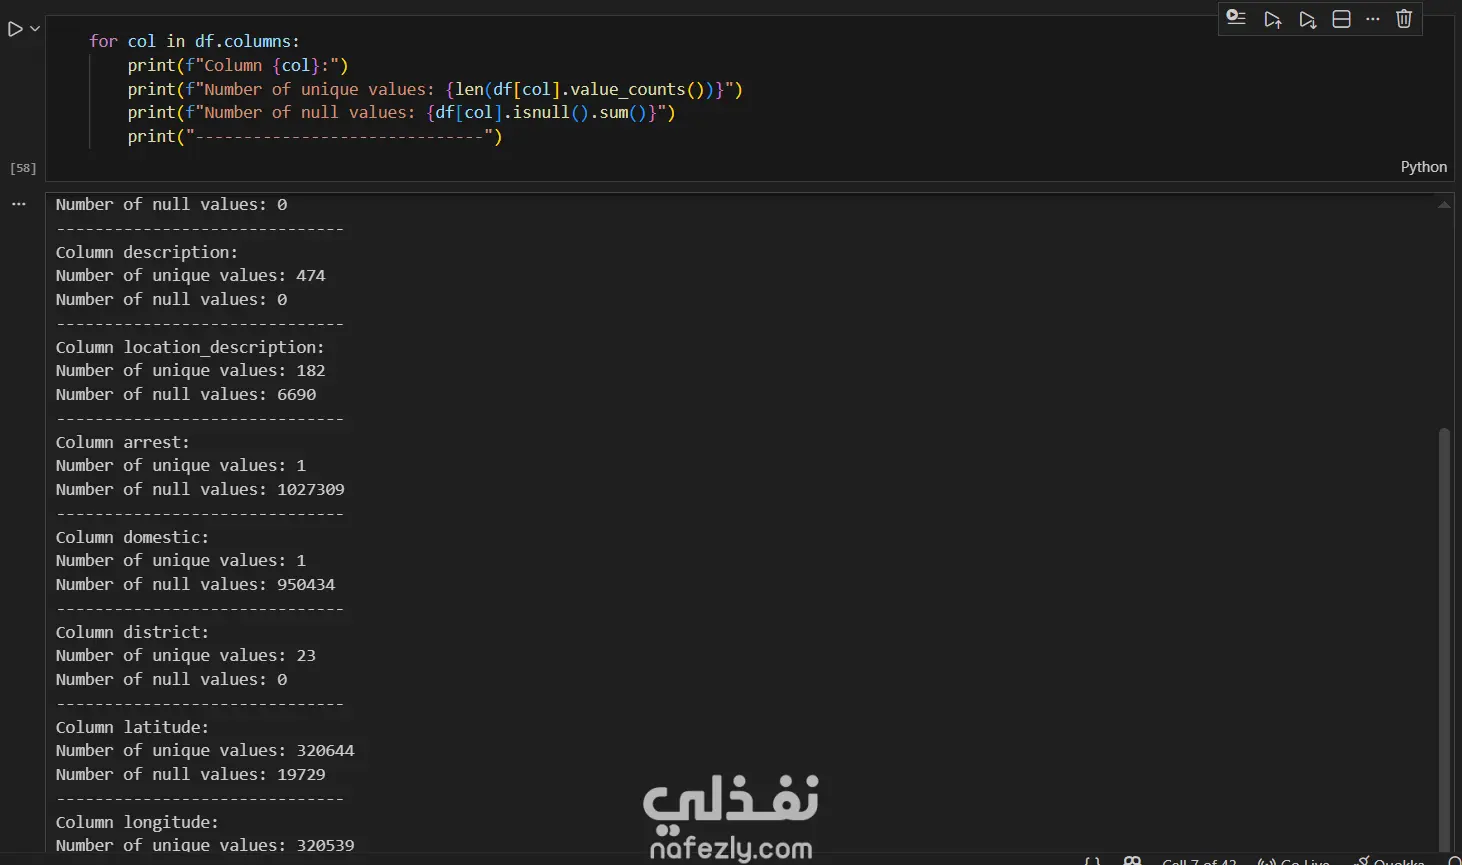The height and width of the screenshot is (865, 1462).
Task: Click the code line printing the dashed separator
Action: (315, 137)
